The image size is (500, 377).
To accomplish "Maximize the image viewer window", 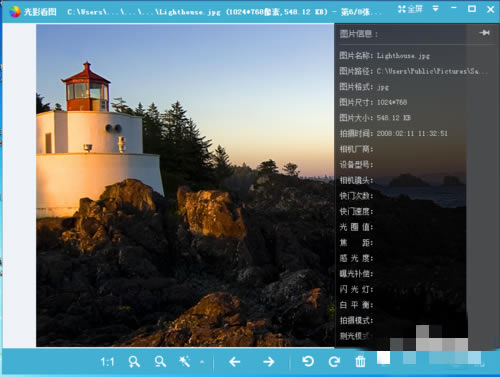I will [472, 9].
